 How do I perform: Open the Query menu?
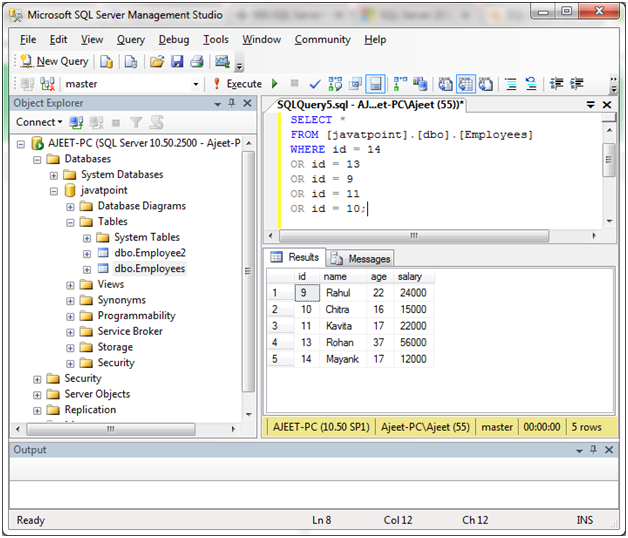click(131, 40)
